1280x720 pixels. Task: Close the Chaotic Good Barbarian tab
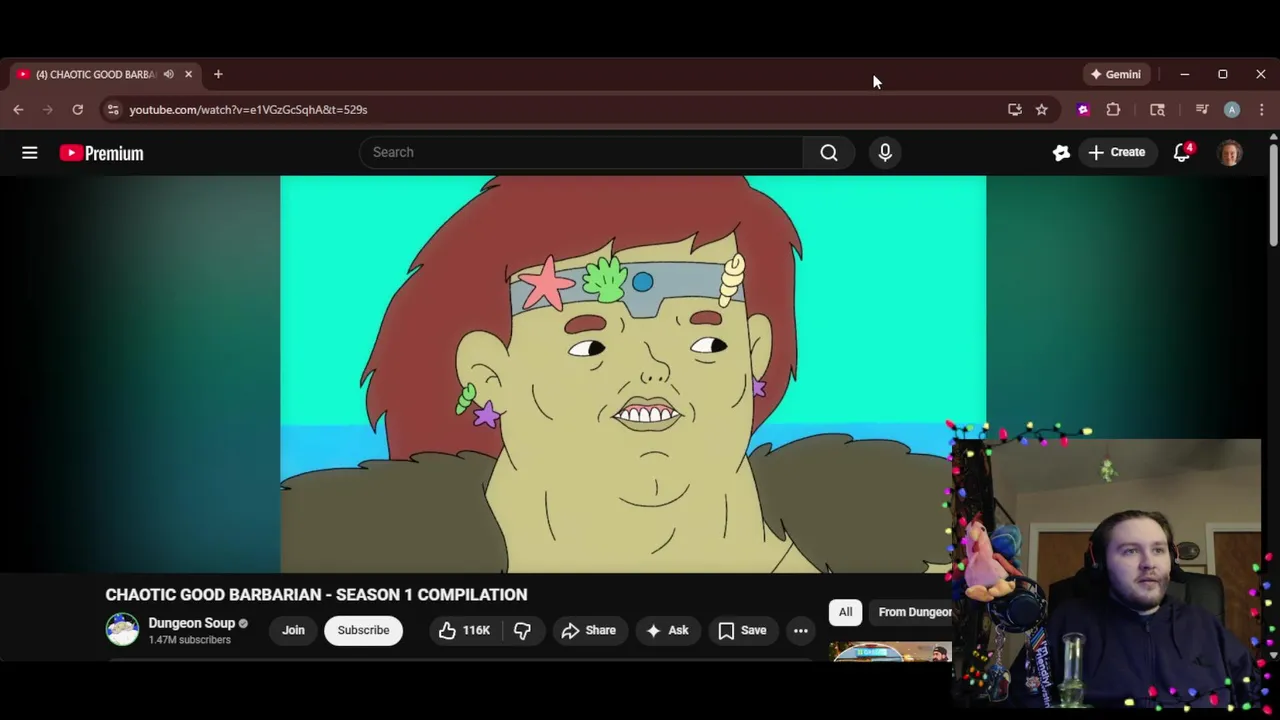tap(188, 74)
